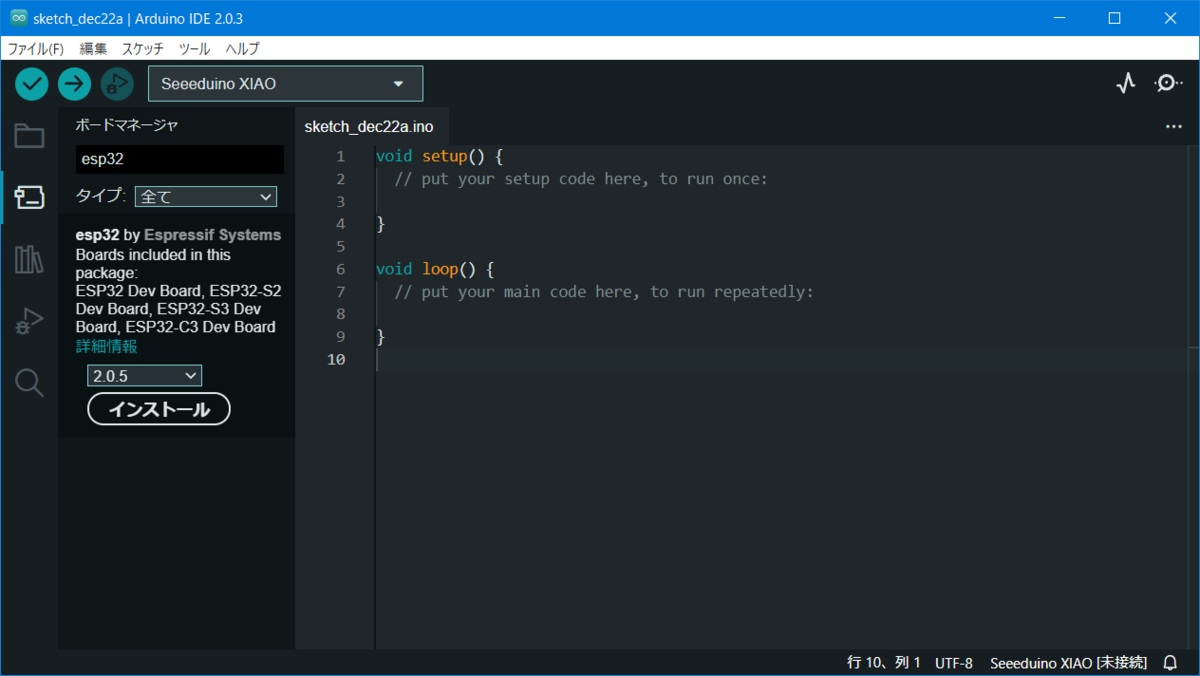Click the setup code comment on line 2
This screenshot has width=1200, height=676.
(x=581, y=179)
